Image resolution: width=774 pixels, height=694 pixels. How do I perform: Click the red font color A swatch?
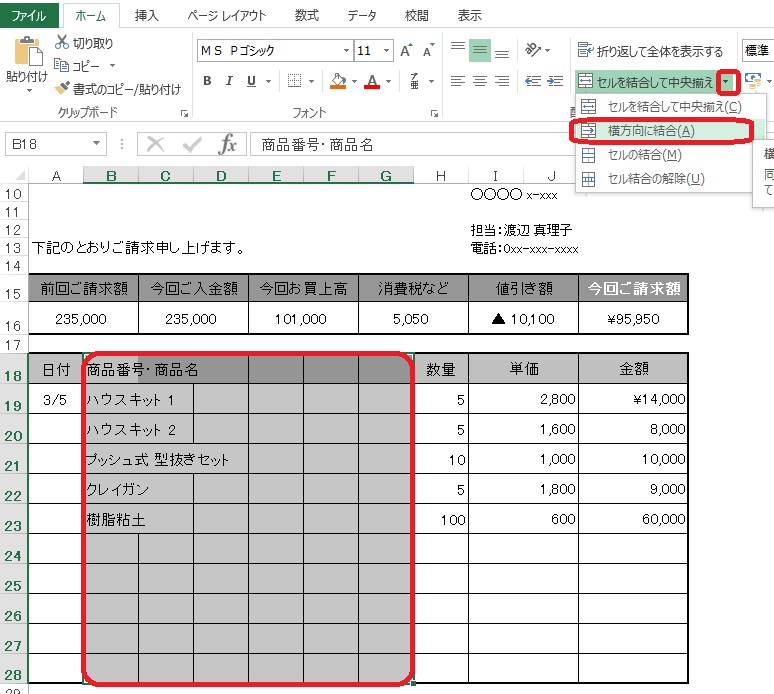point(372,81)
